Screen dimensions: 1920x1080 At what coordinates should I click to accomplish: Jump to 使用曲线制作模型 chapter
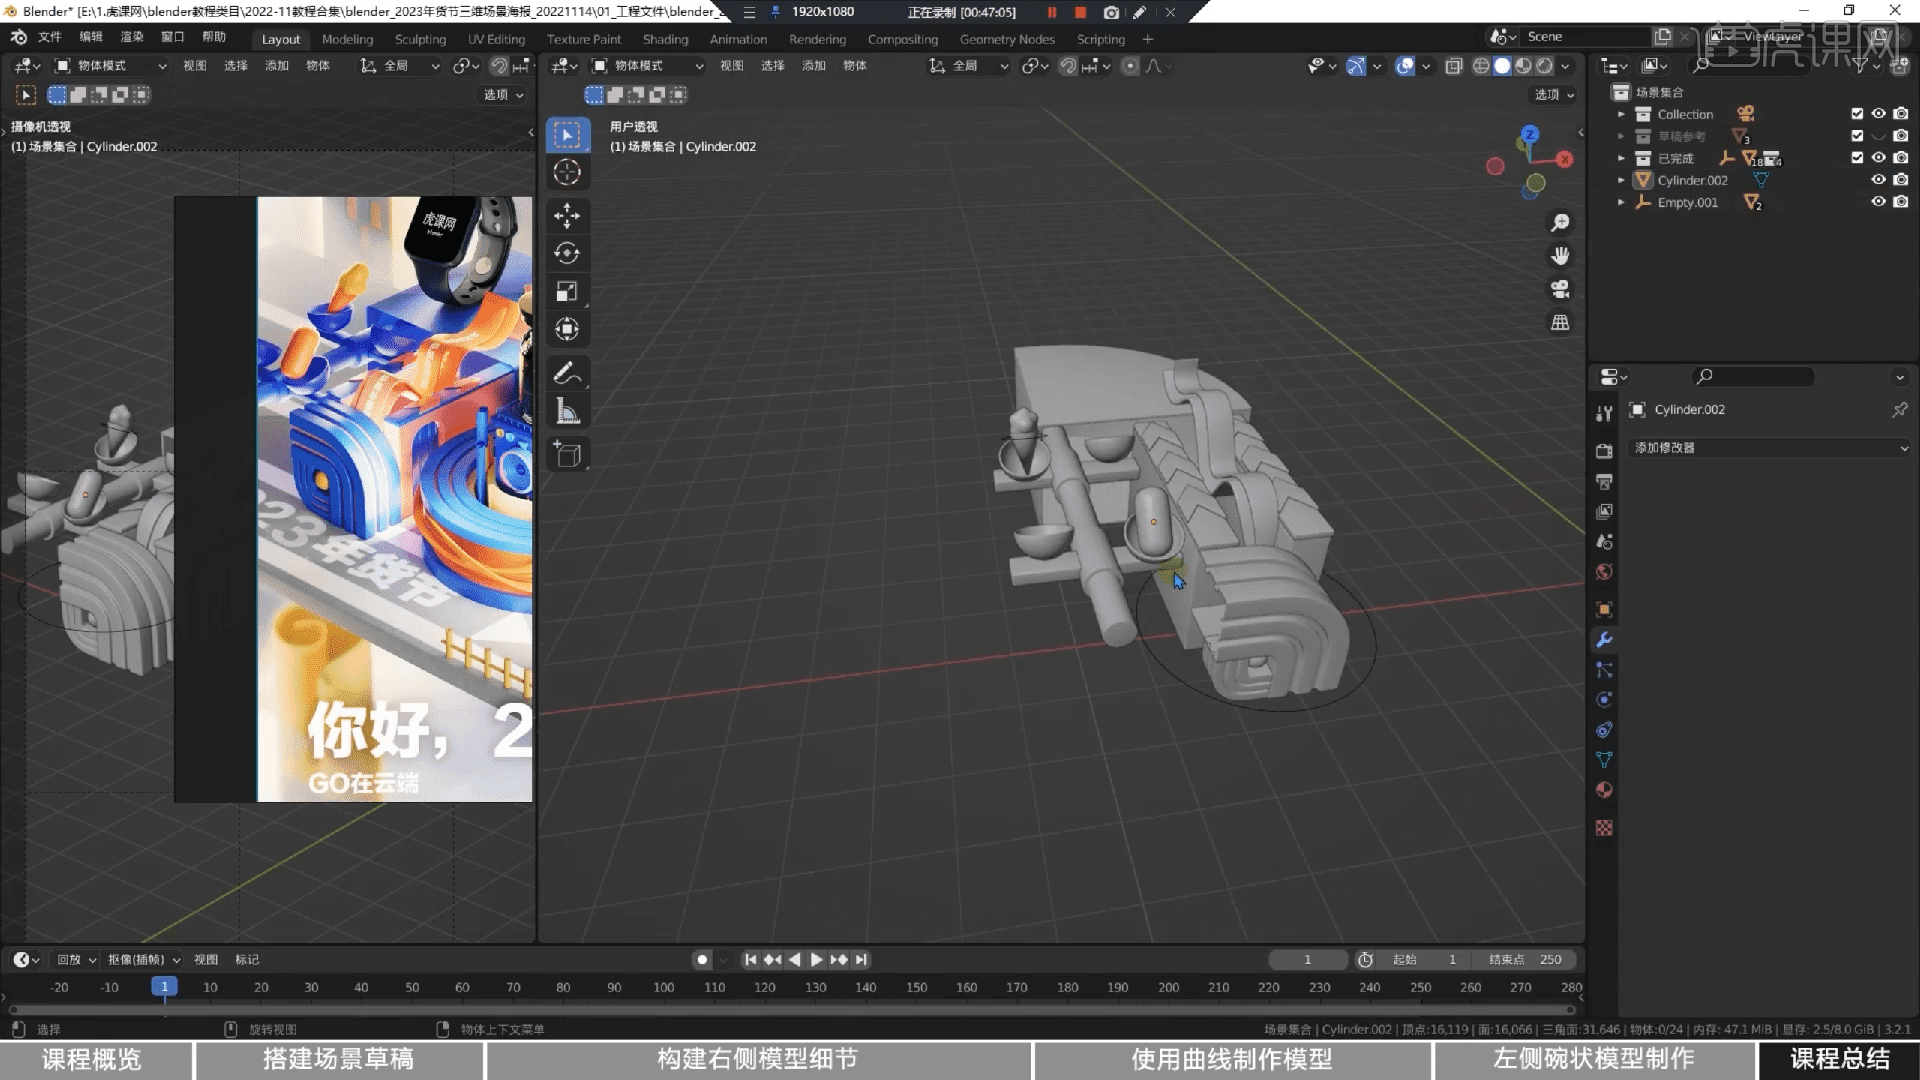[x=1232, y=1060]
